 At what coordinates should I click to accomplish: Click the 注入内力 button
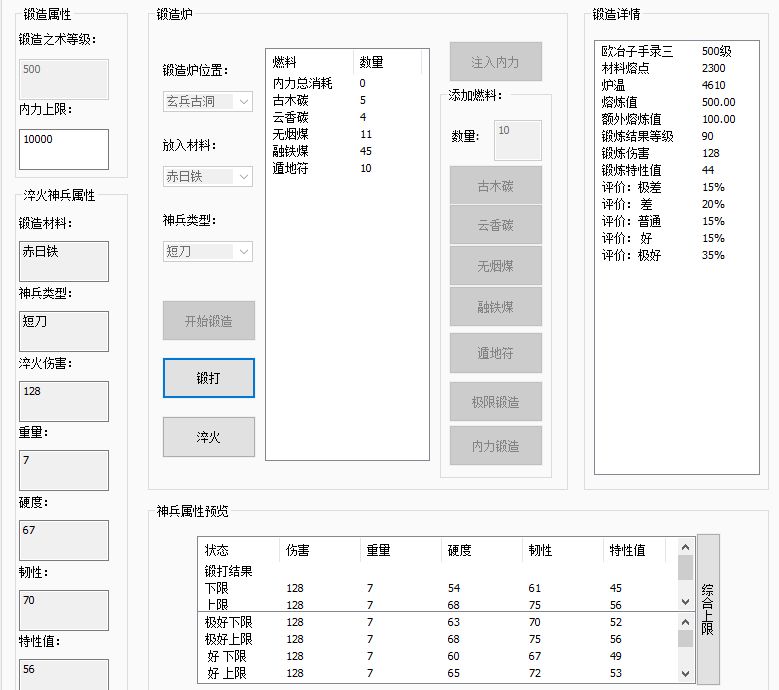click(x=496, y=62)
